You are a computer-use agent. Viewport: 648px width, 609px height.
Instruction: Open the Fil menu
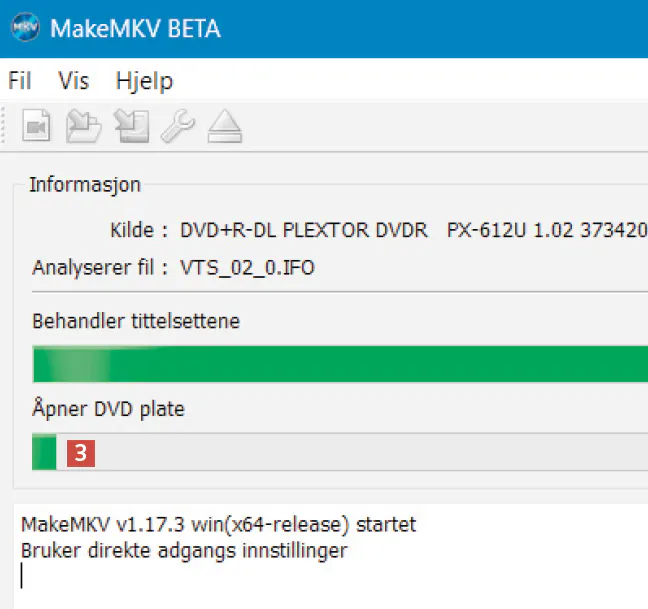(21, 81)
